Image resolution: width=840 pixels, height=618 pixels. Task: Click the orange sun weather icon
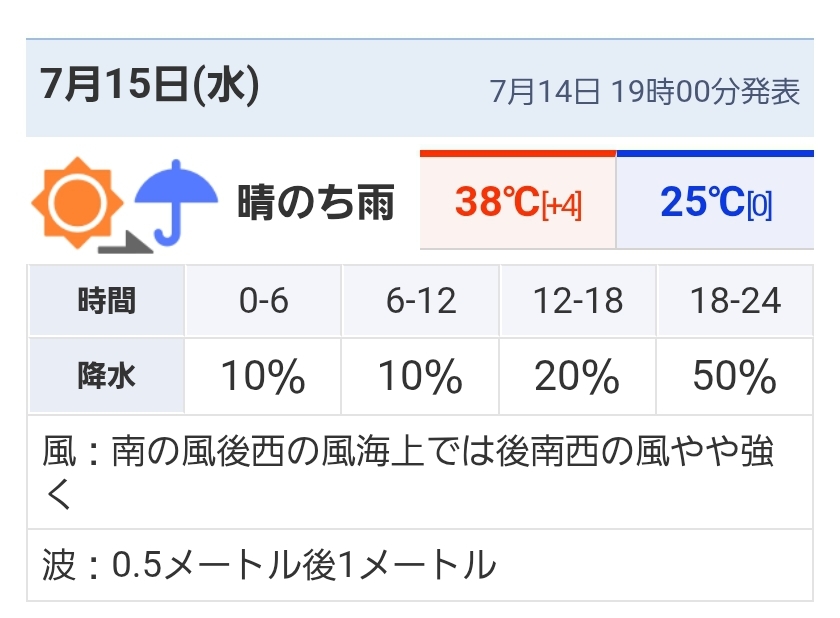coord(78,203)
